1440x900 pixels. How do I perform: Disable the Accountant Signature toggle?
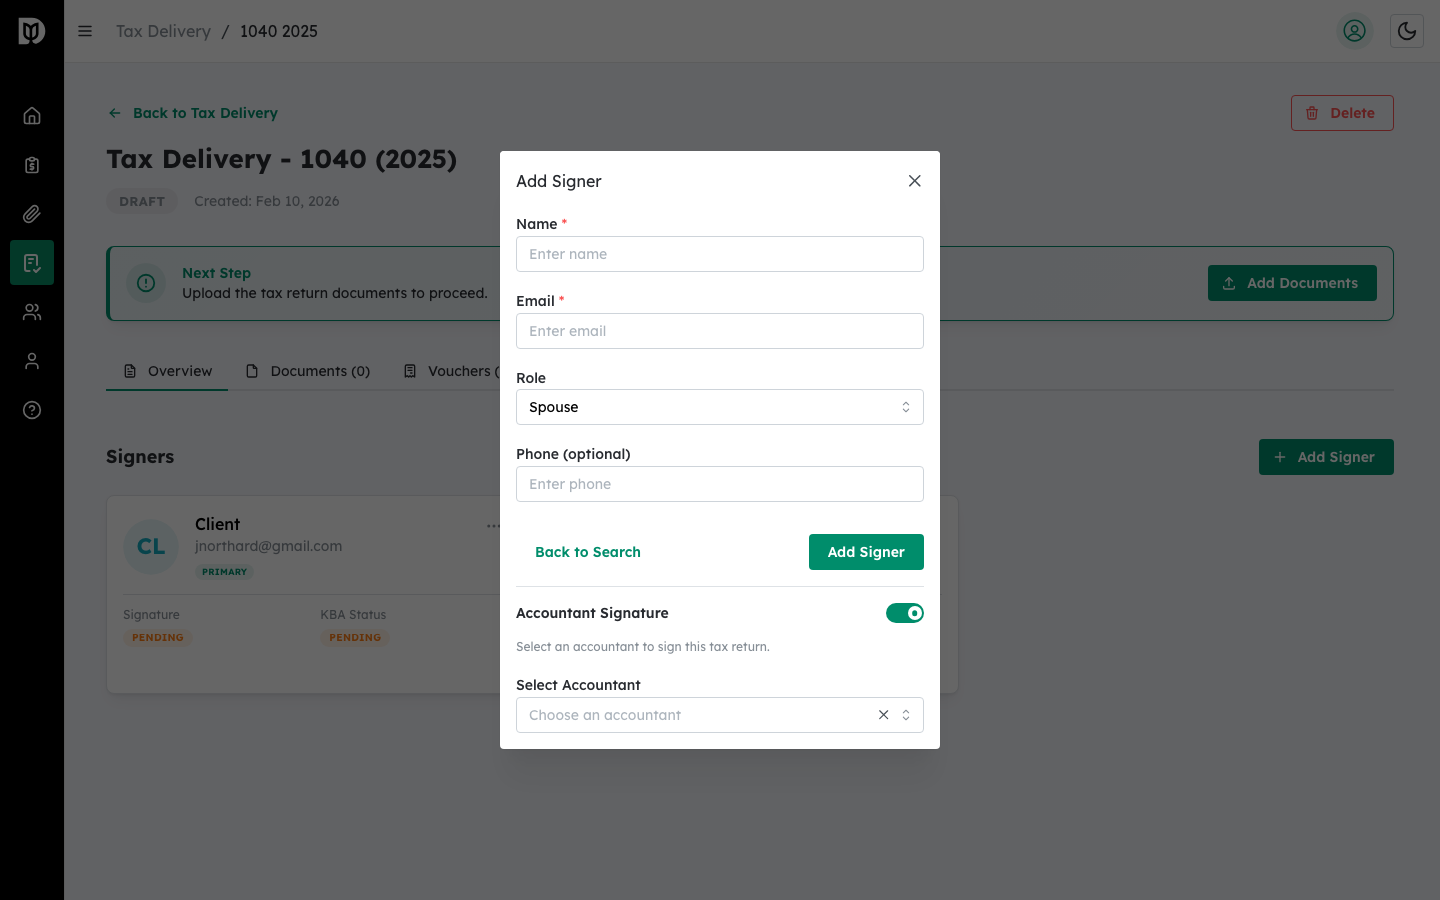pos(905,613)
